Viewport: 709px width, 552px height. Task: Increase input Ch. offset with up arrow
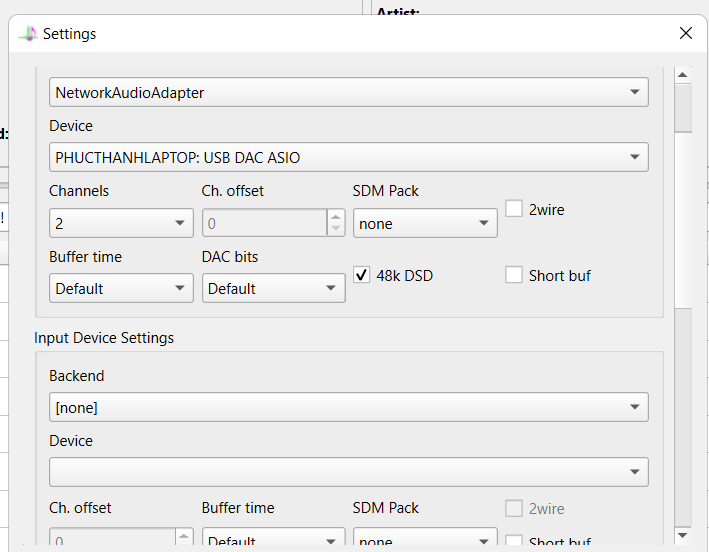tap(184, 537)
